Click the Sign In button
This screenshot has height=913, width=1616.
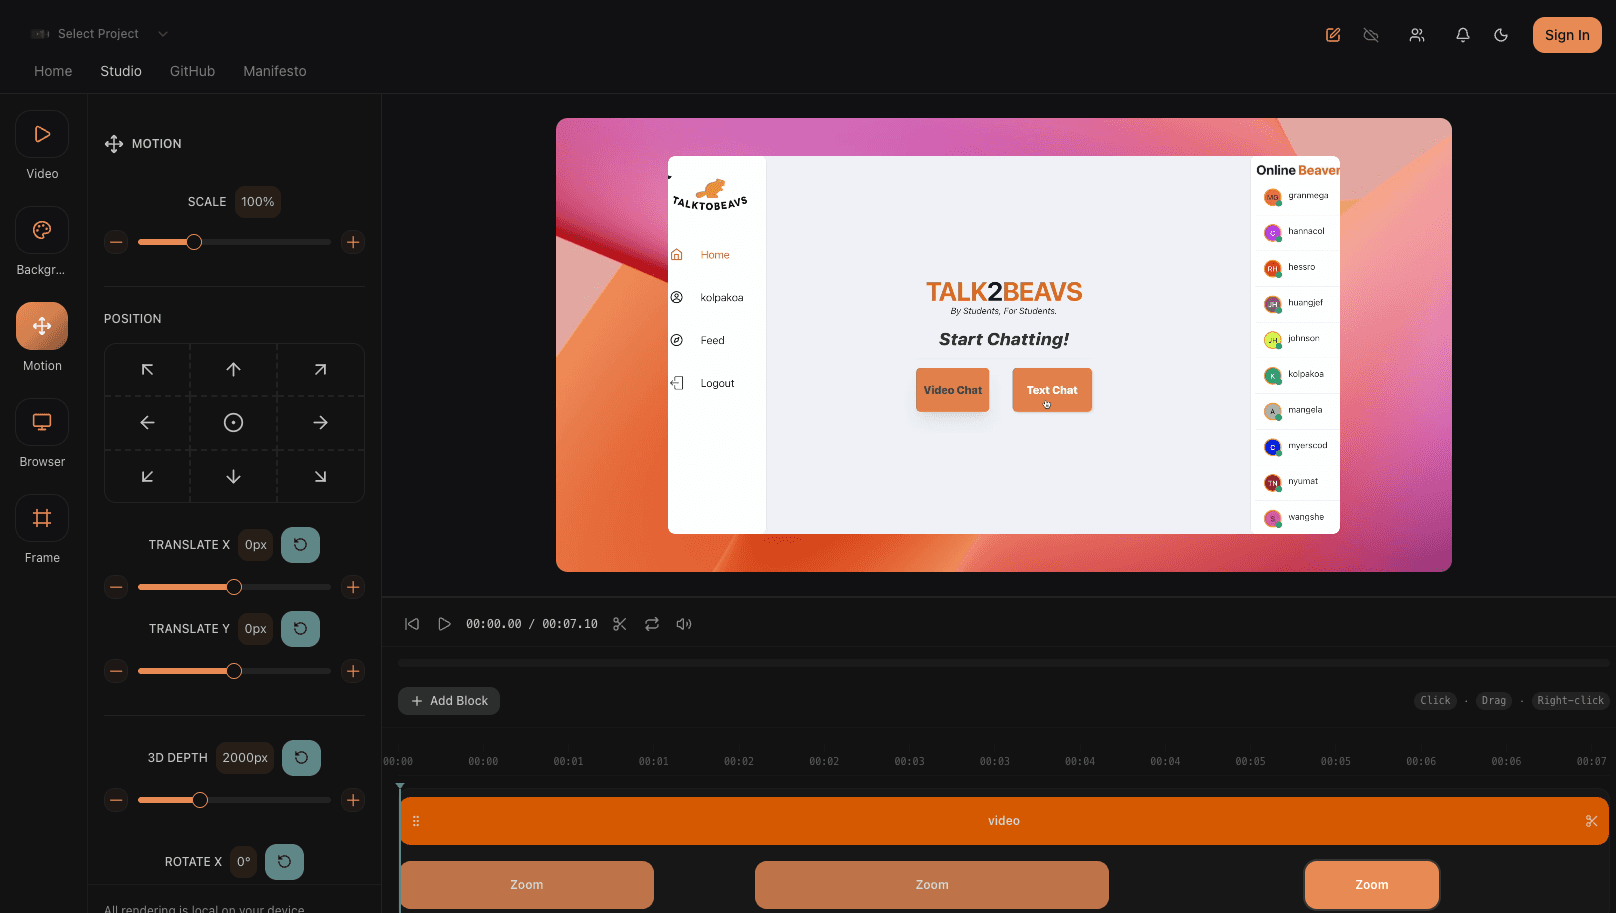(x=1567, y=34)
